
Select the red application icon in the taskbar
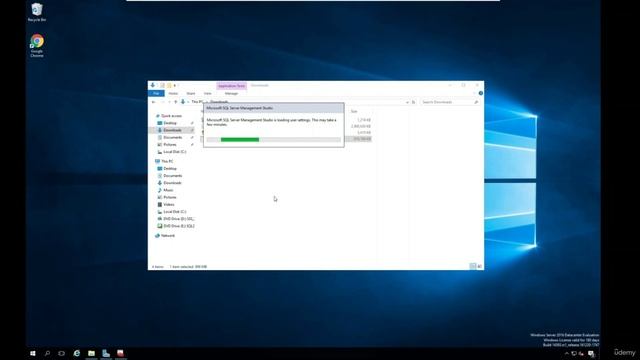tap(120, 353)
